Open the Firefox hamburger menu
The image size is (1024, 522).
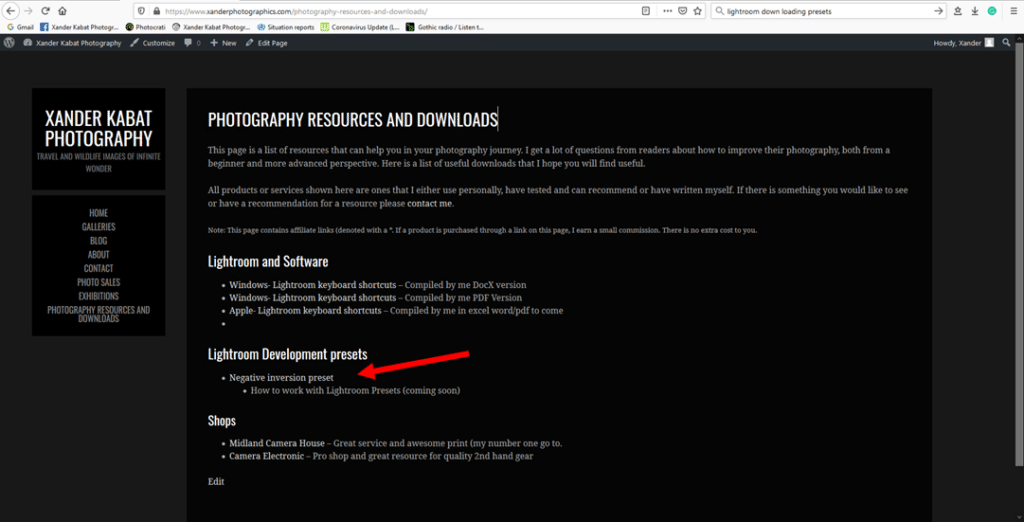[1013, 11]
